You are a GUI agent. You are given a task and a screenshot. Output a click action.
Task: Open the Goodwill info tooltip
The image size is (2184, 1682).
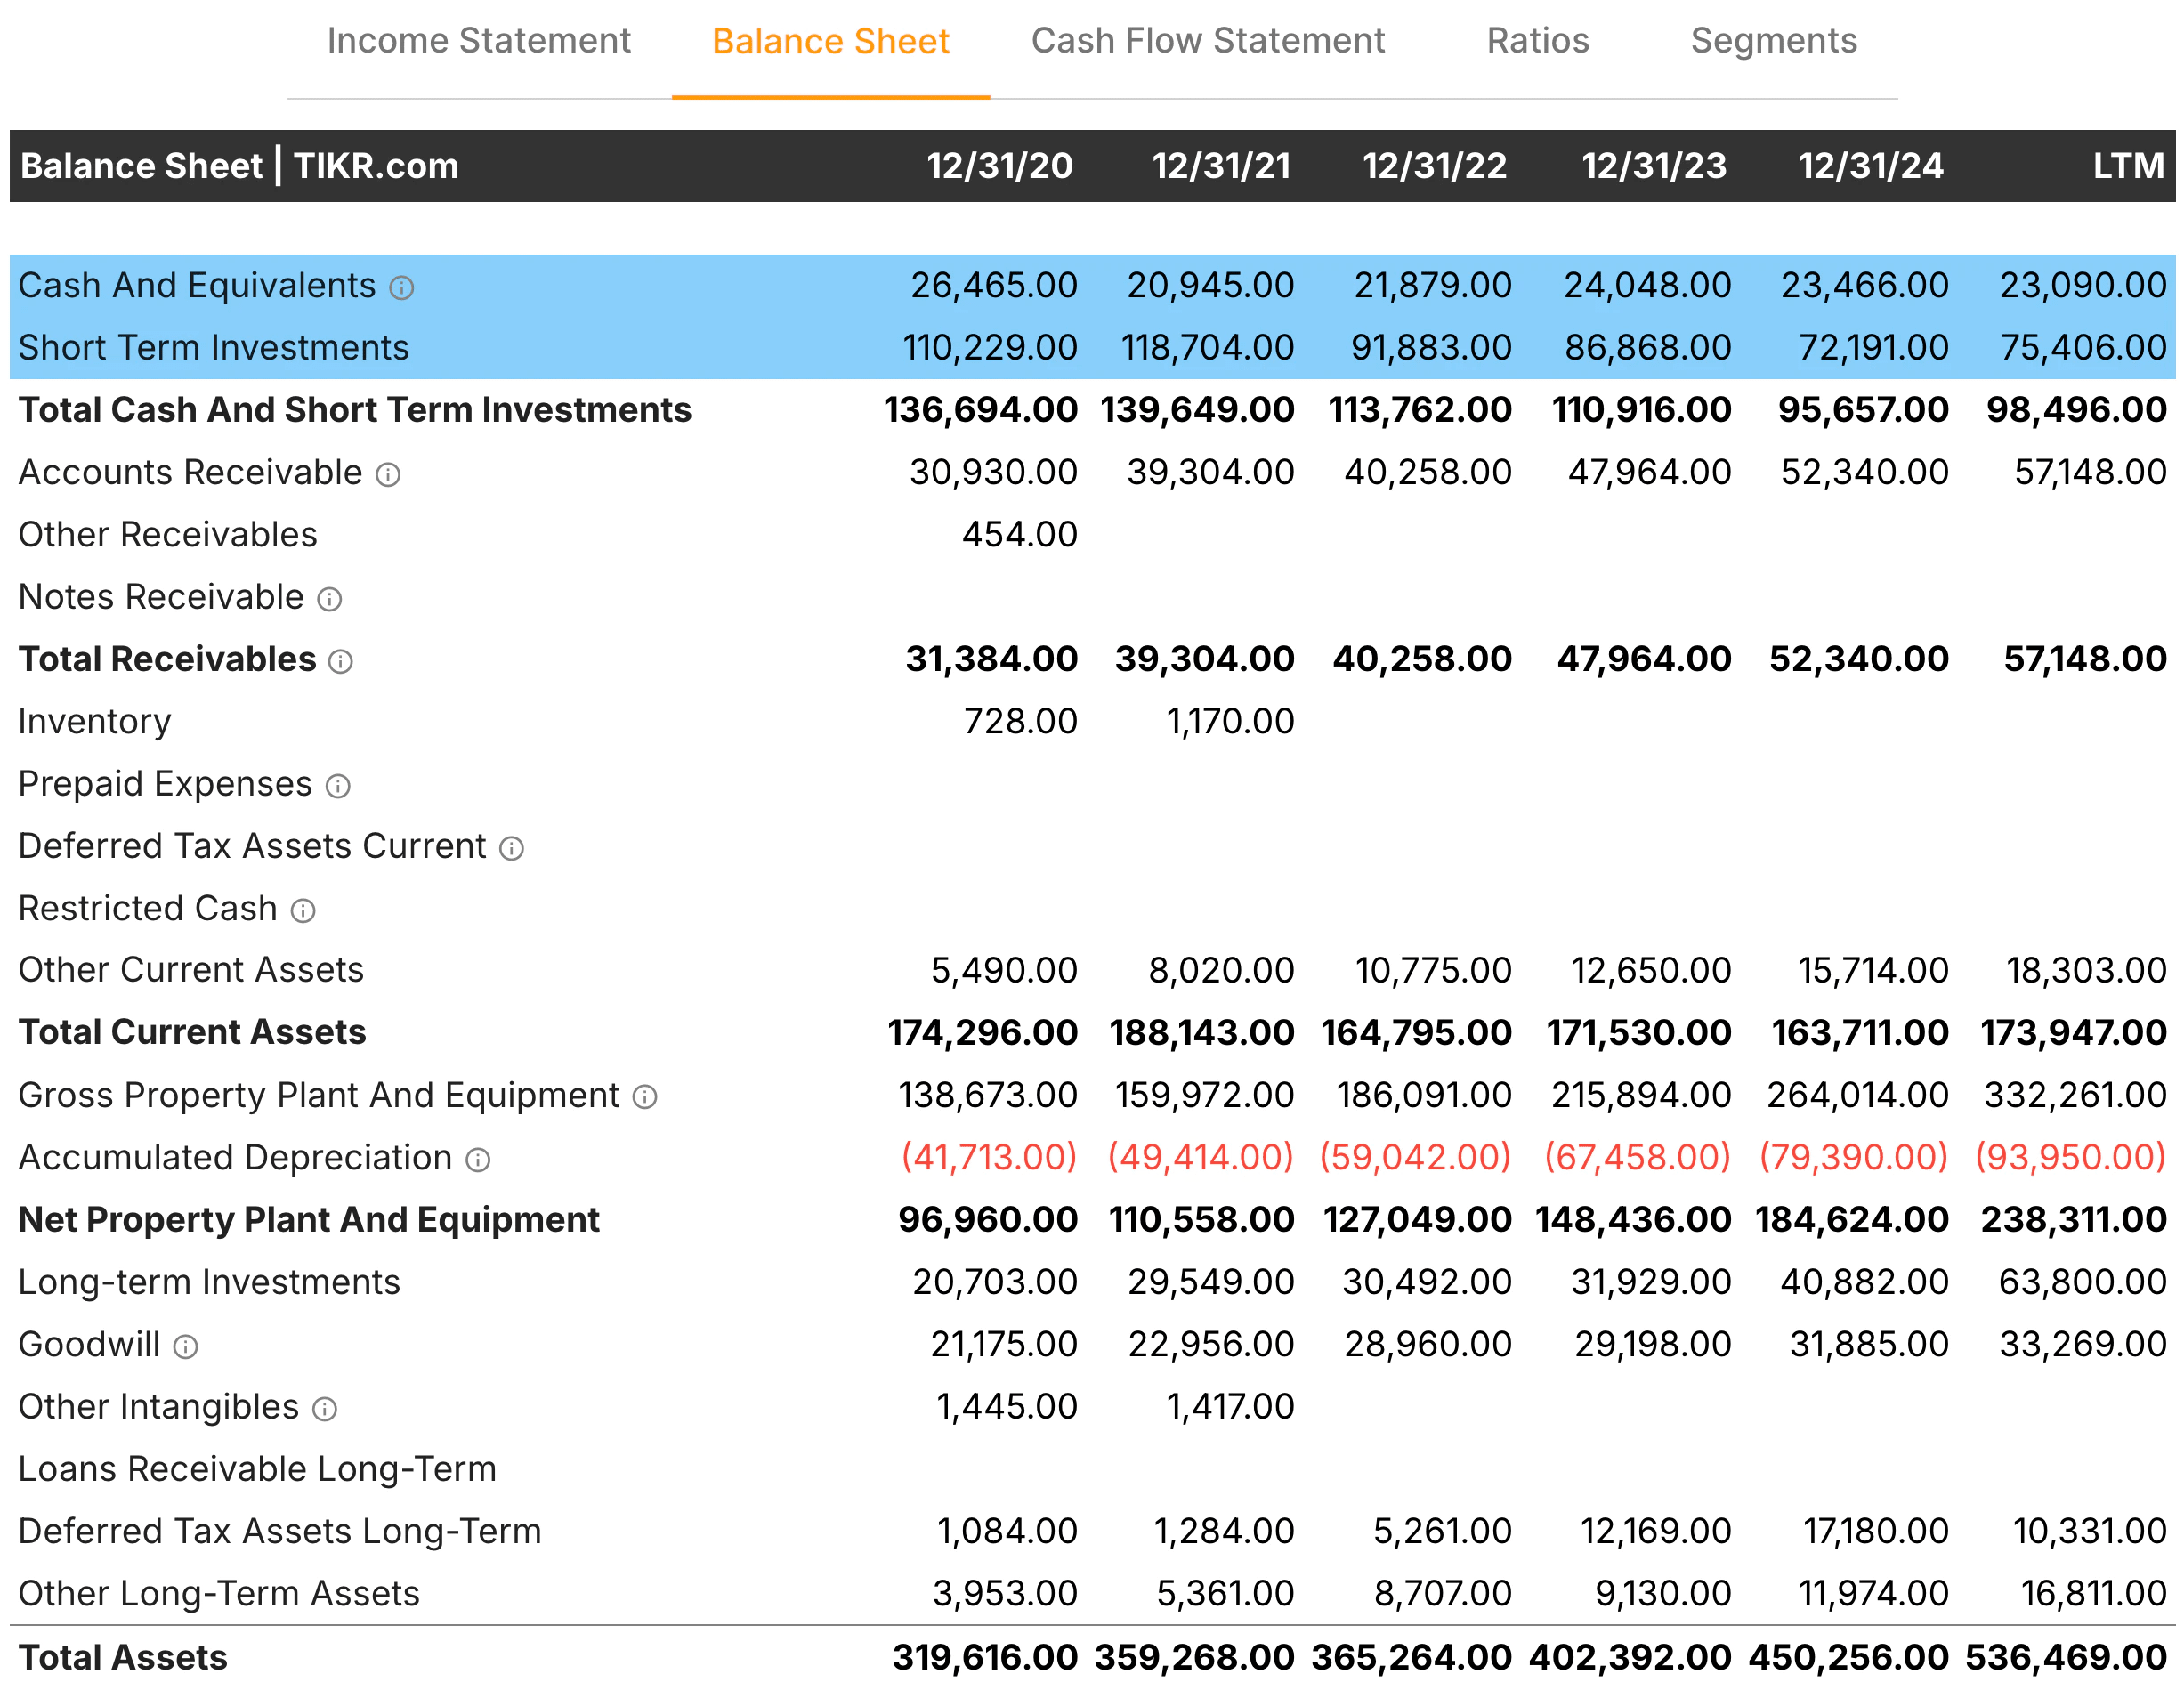coord(186,1347)
